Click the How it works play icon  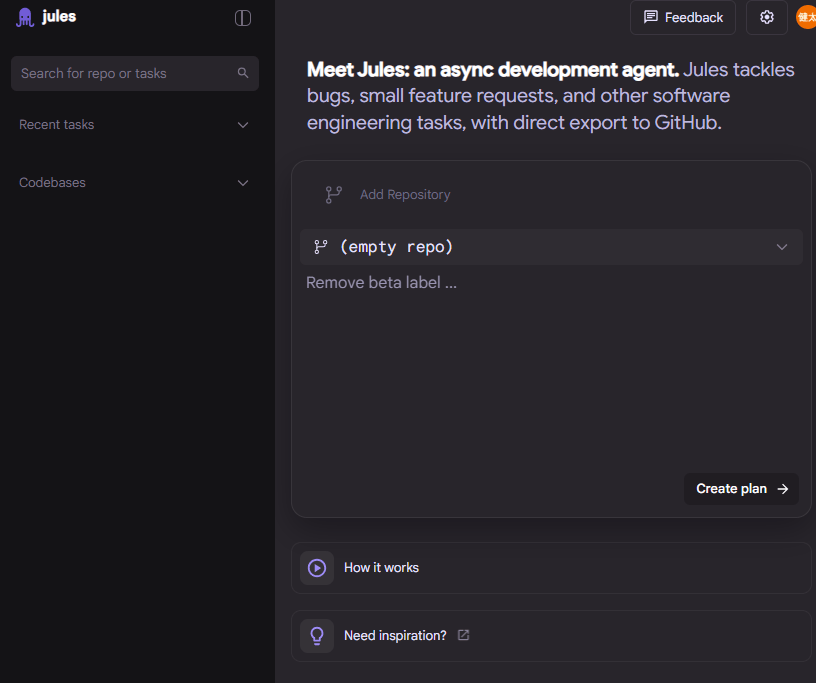[x=317, y=568]
